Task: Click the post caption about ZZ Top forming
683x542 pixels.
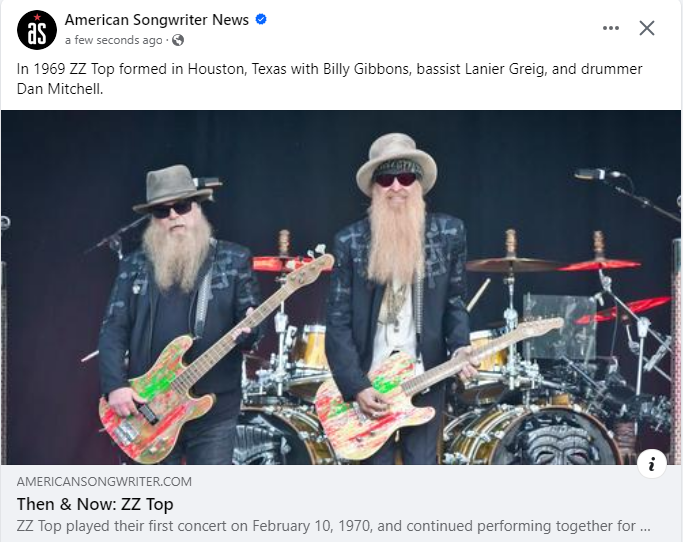Action: [329, 79]
